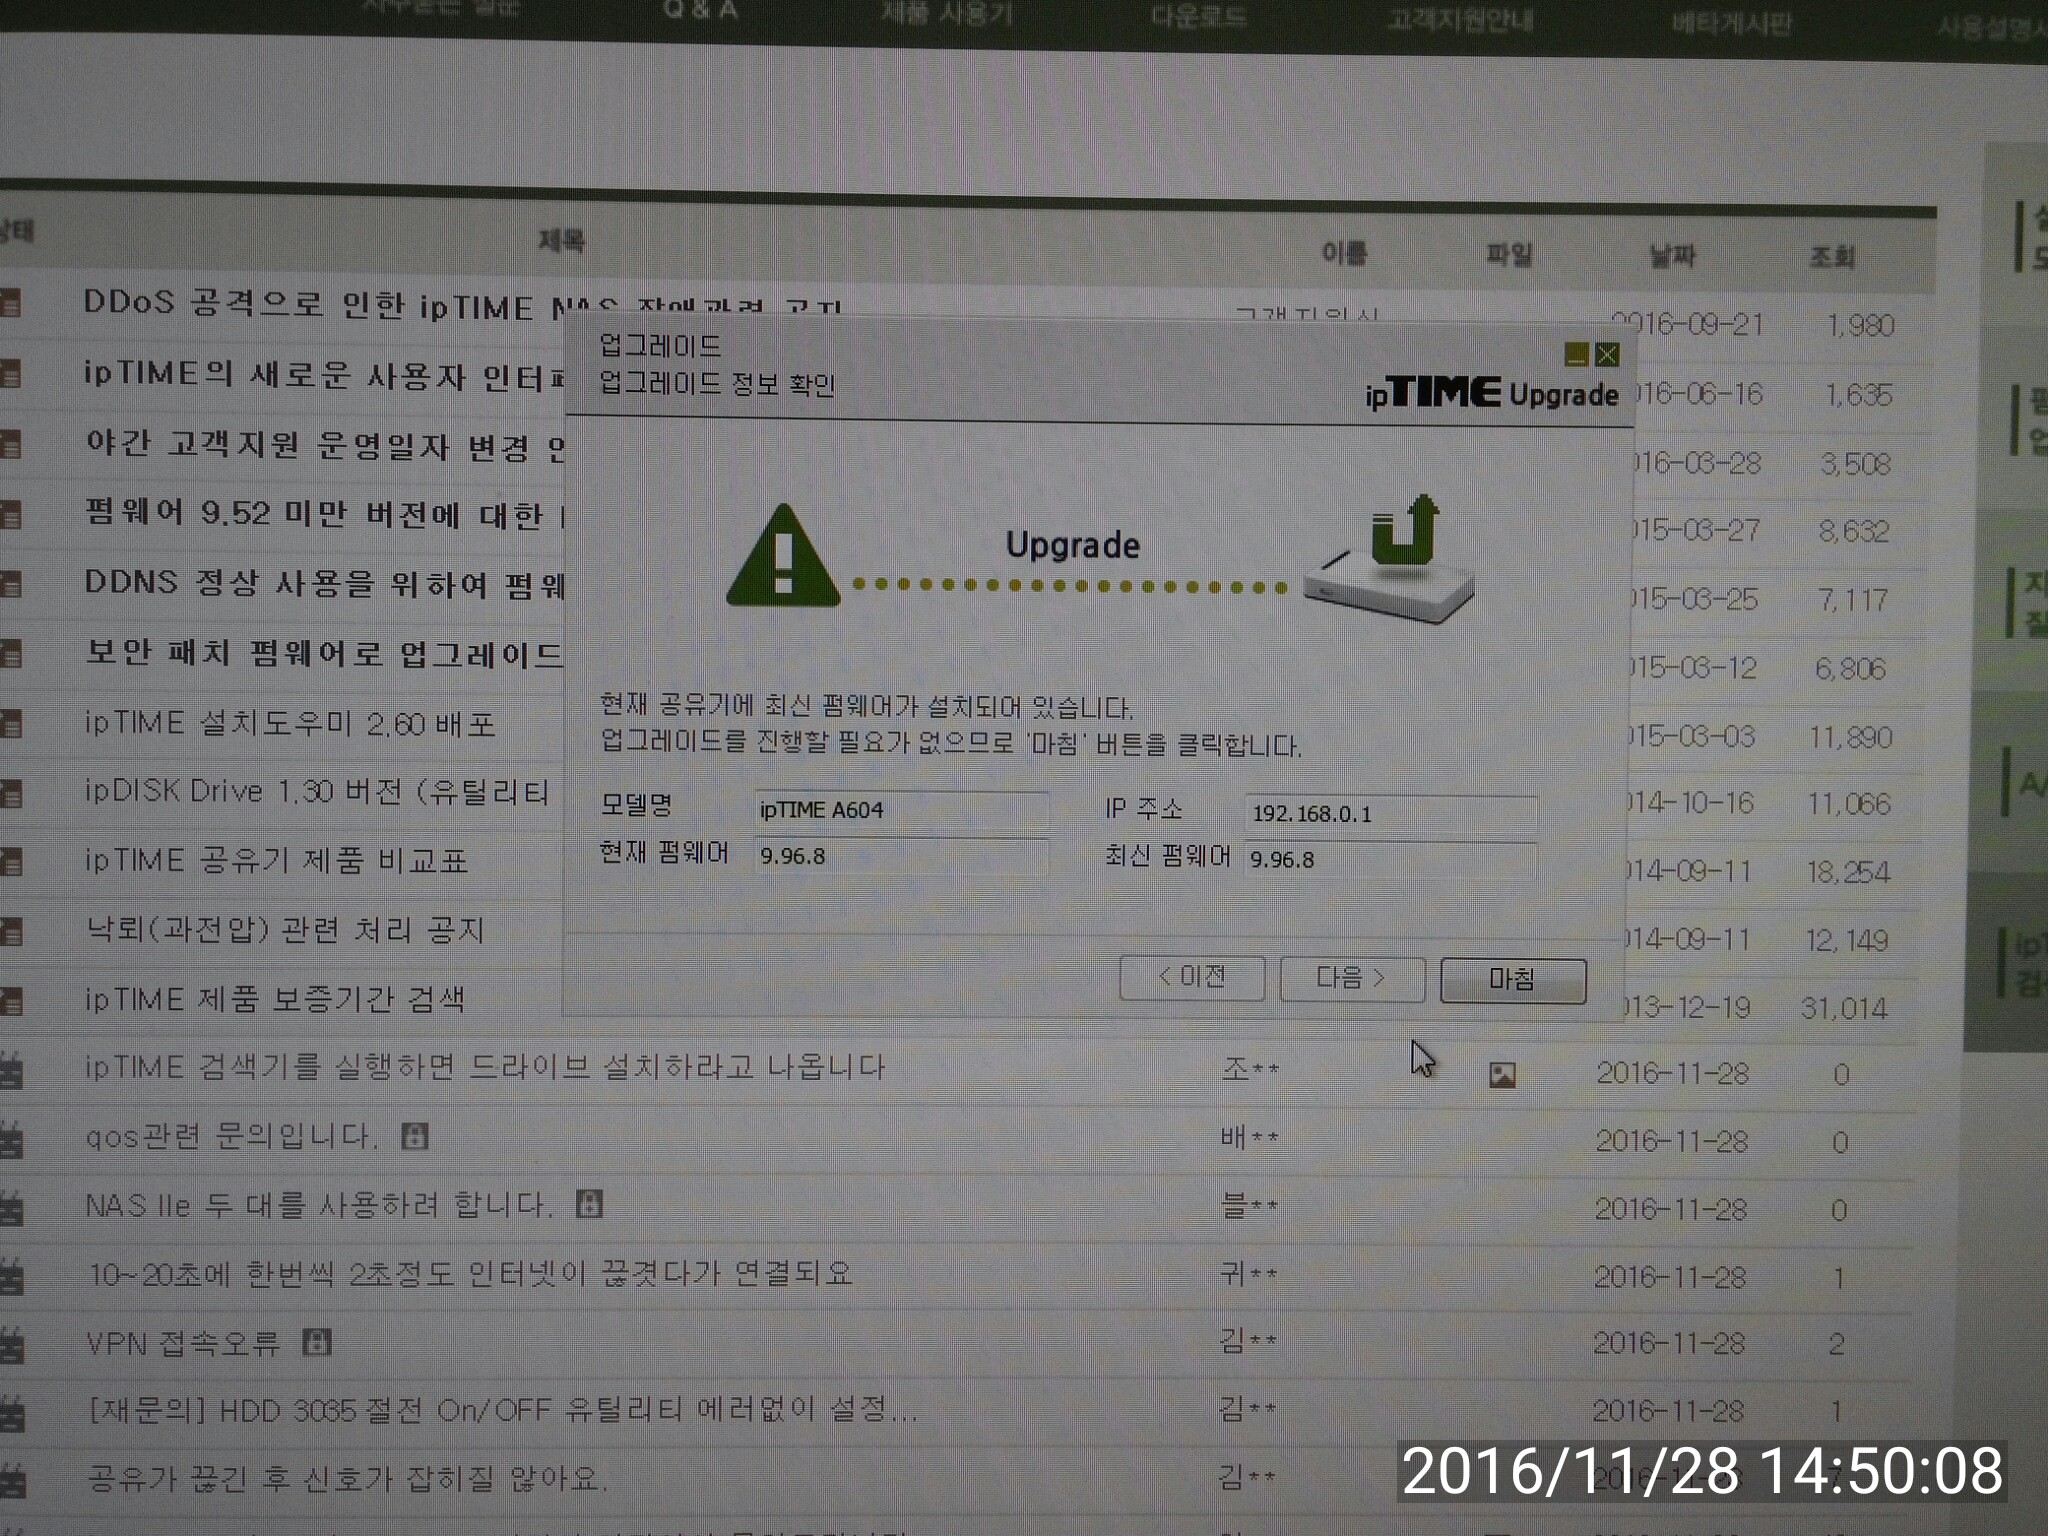The width and height of the screenshot is (2048, 1536).
Task: Open post 'NAS IIe 두 대를 사용하려 합니다.'
Action: point(319,1205)
